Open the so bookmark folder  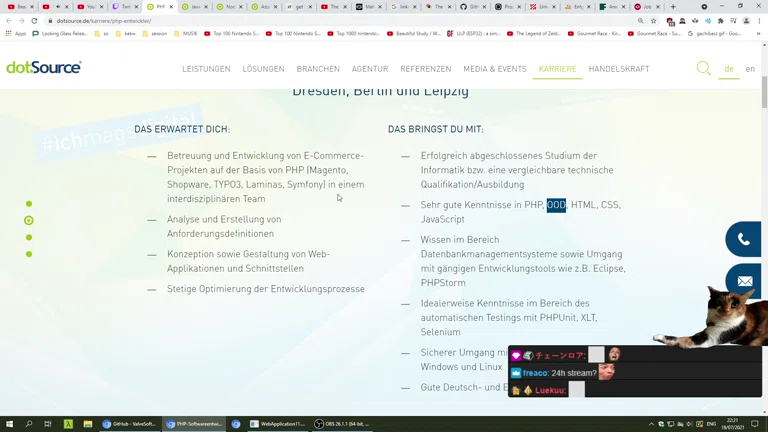pyautogui.click(x=101, y=34)
